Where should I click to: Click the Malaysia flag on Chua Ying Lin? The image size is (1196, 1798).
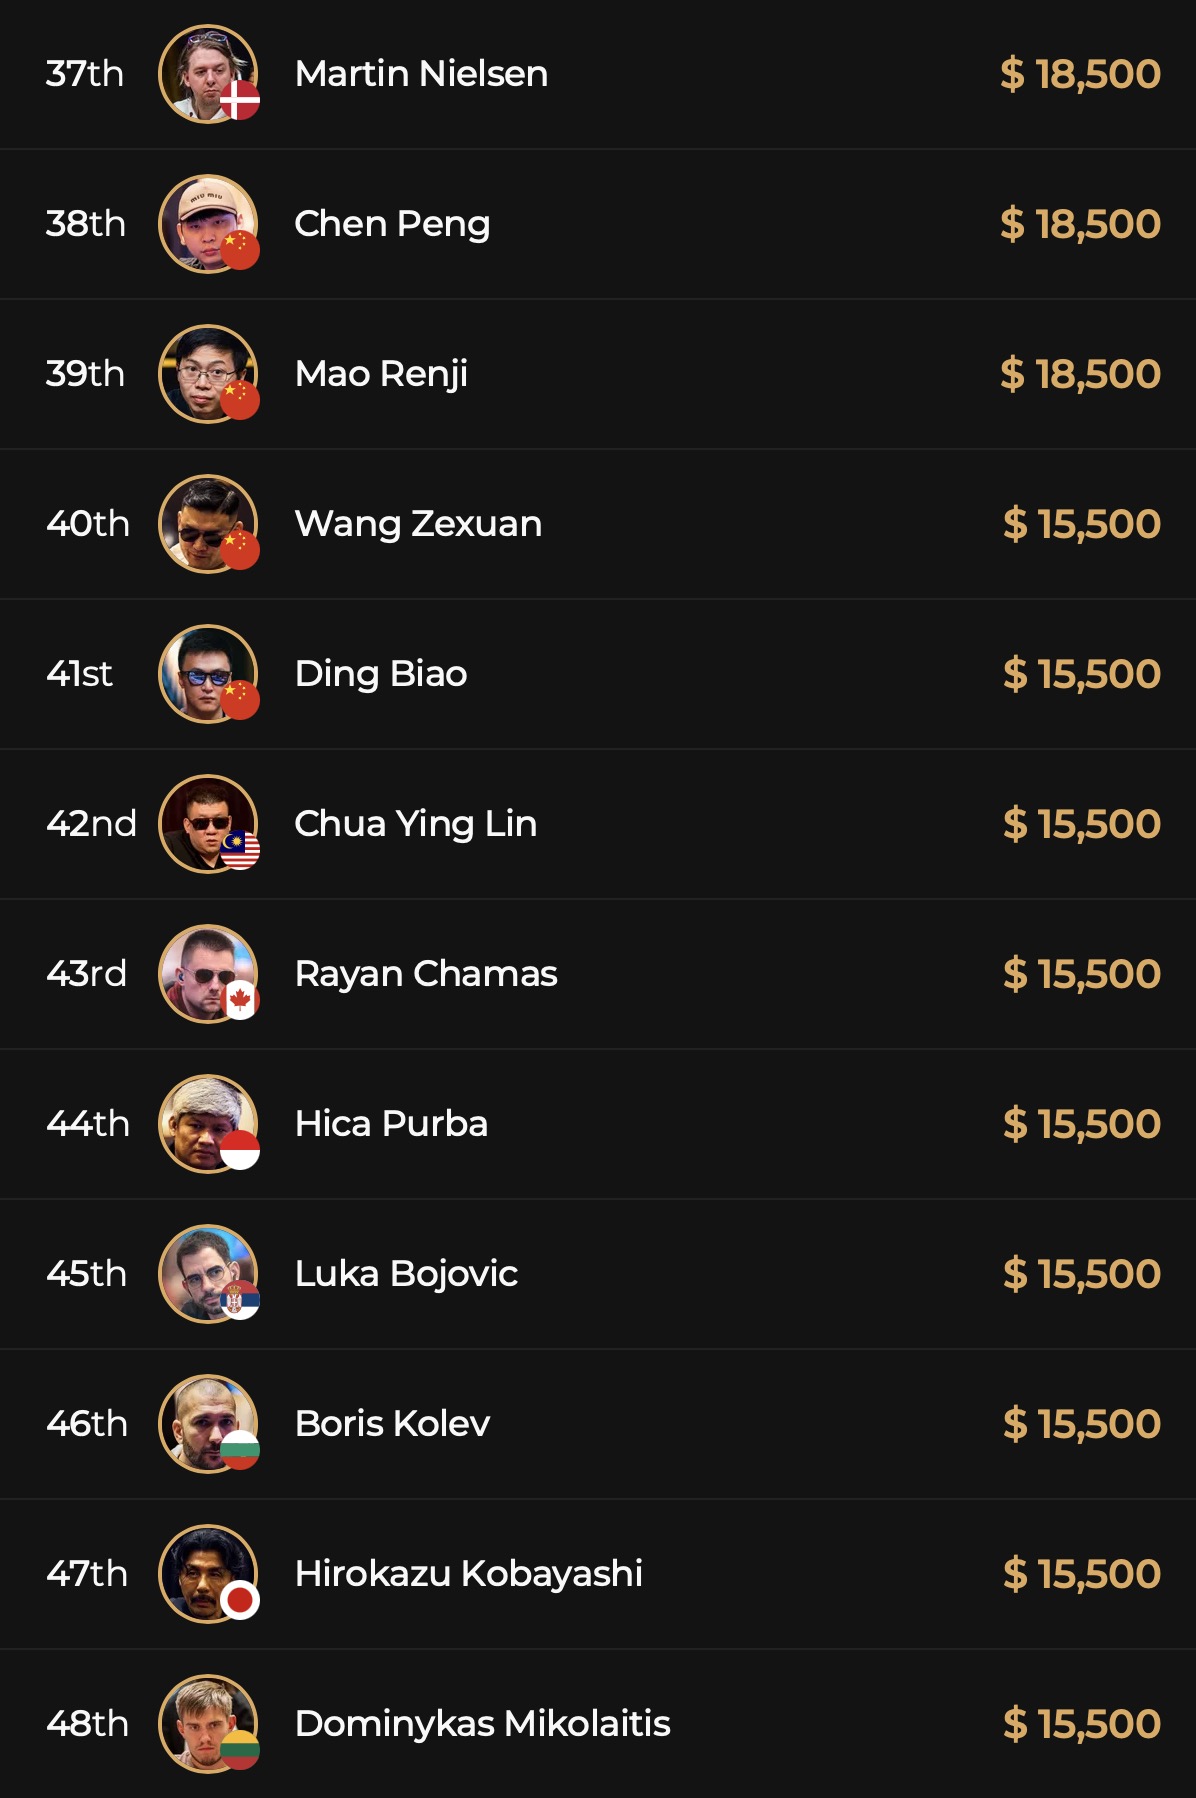pos(240,850)
